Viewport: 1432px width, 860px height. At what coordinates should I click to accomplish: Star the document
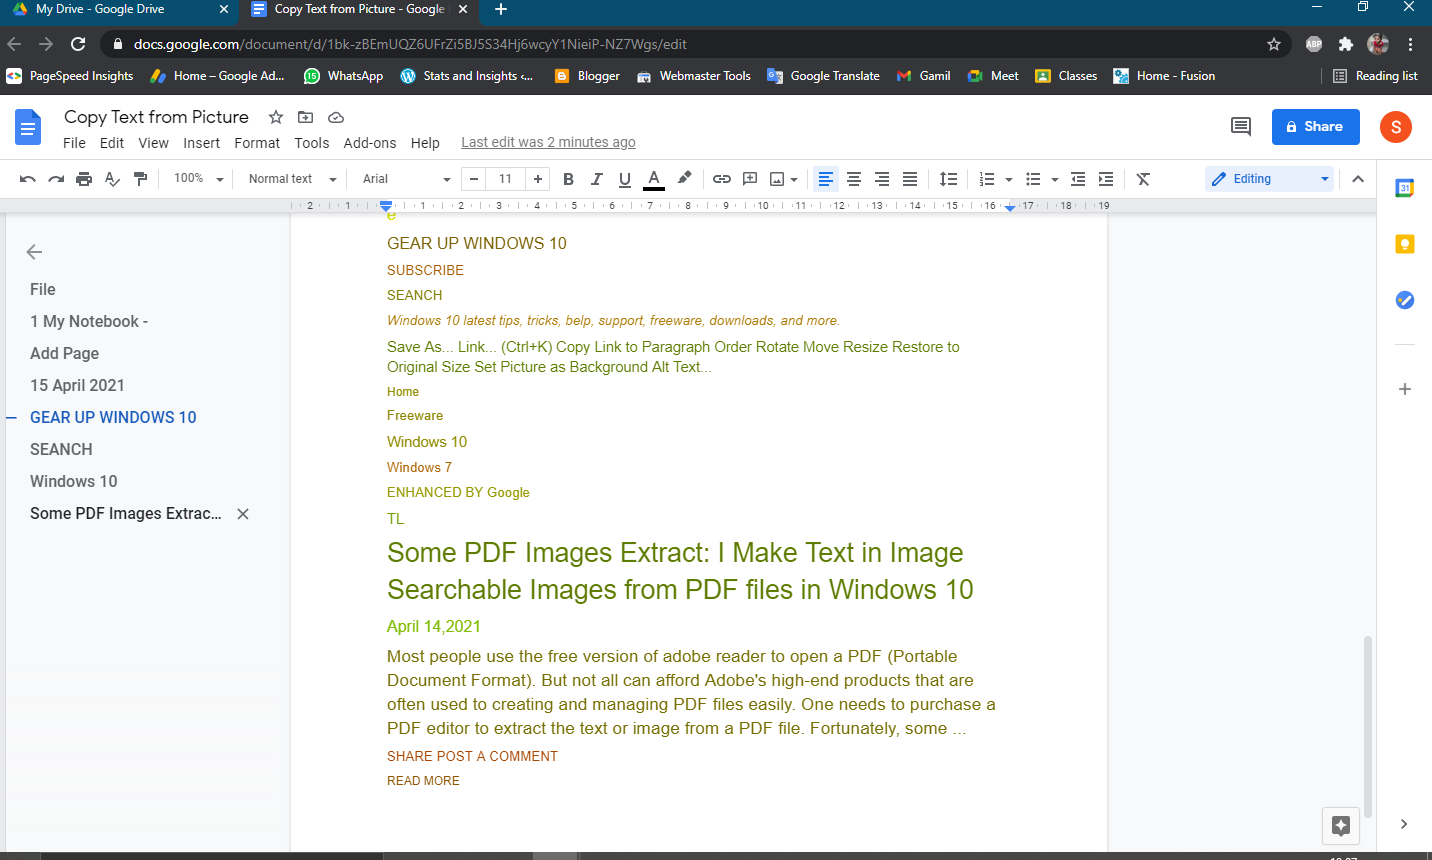coord(276,117)
